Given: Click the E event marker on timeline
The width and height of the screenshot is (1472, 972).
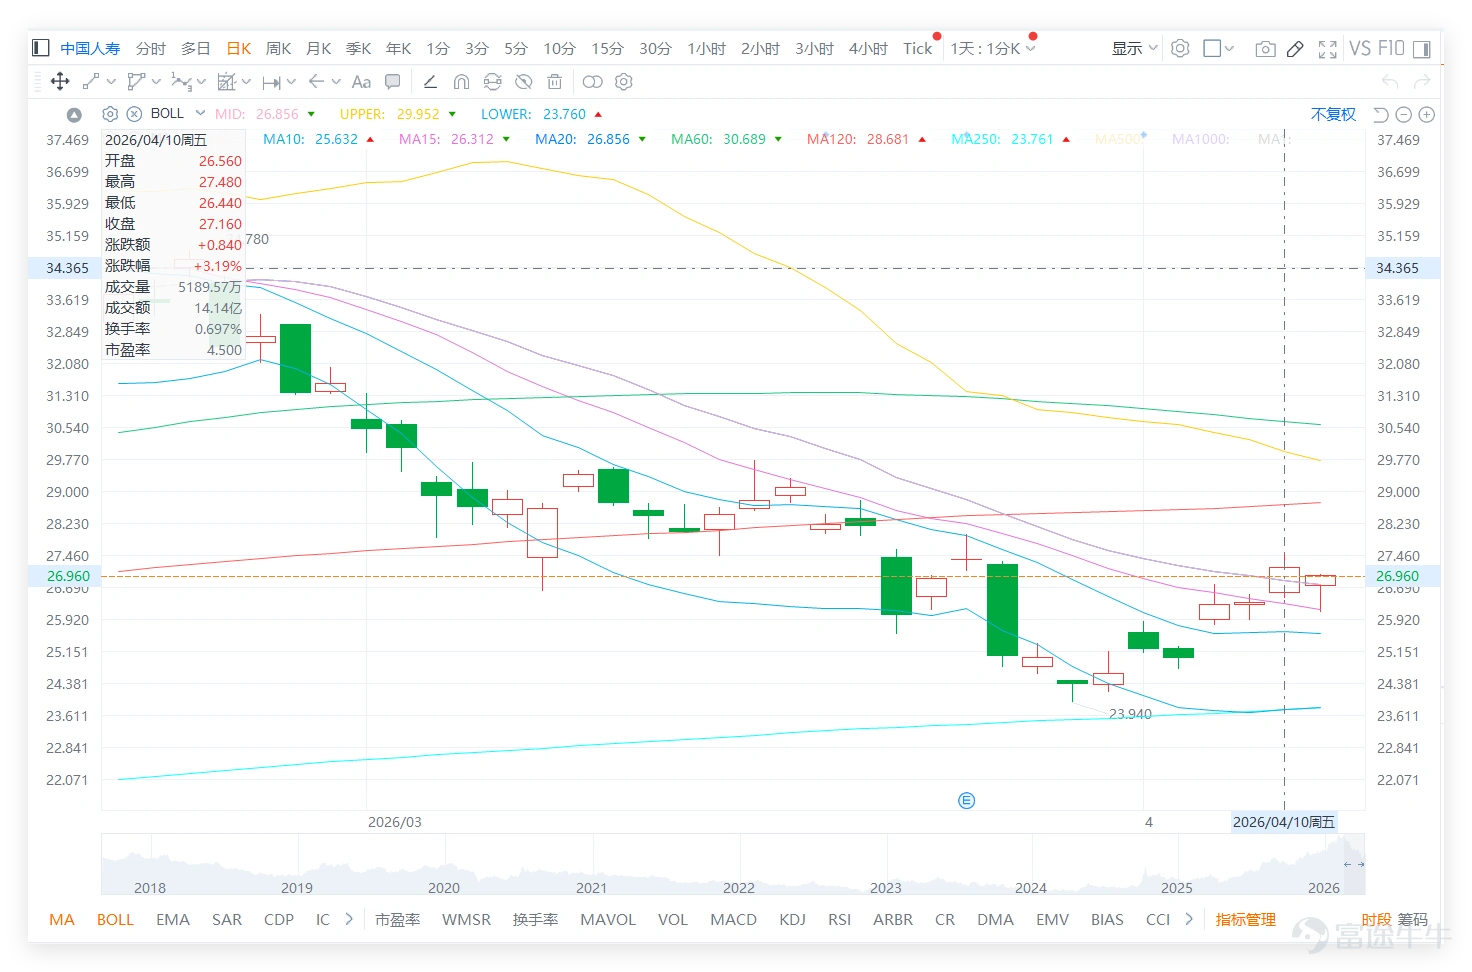Looking at the screenshot, I should 966,800.
